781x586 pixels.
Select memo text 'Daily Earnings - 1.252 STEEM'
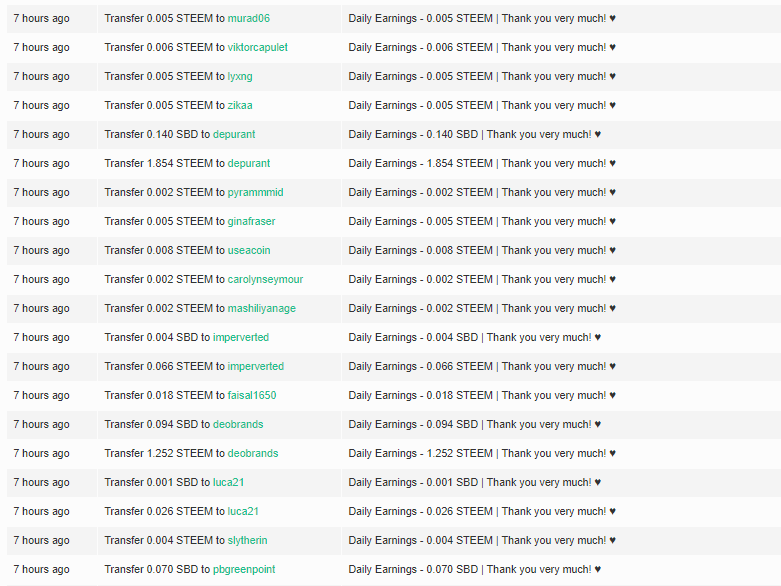pos(420,453)
